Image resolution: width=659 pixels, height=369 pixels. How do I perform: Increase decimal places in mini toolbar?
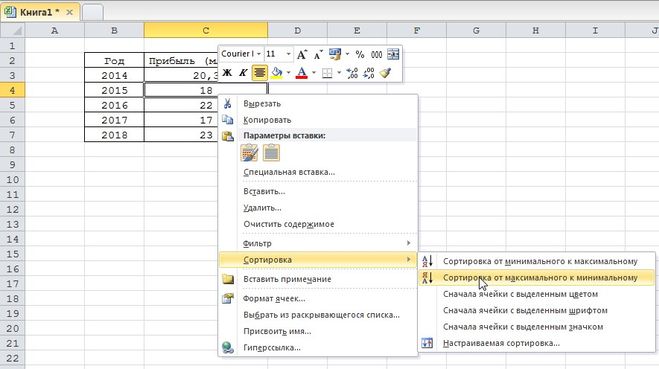tap(352, 73)
